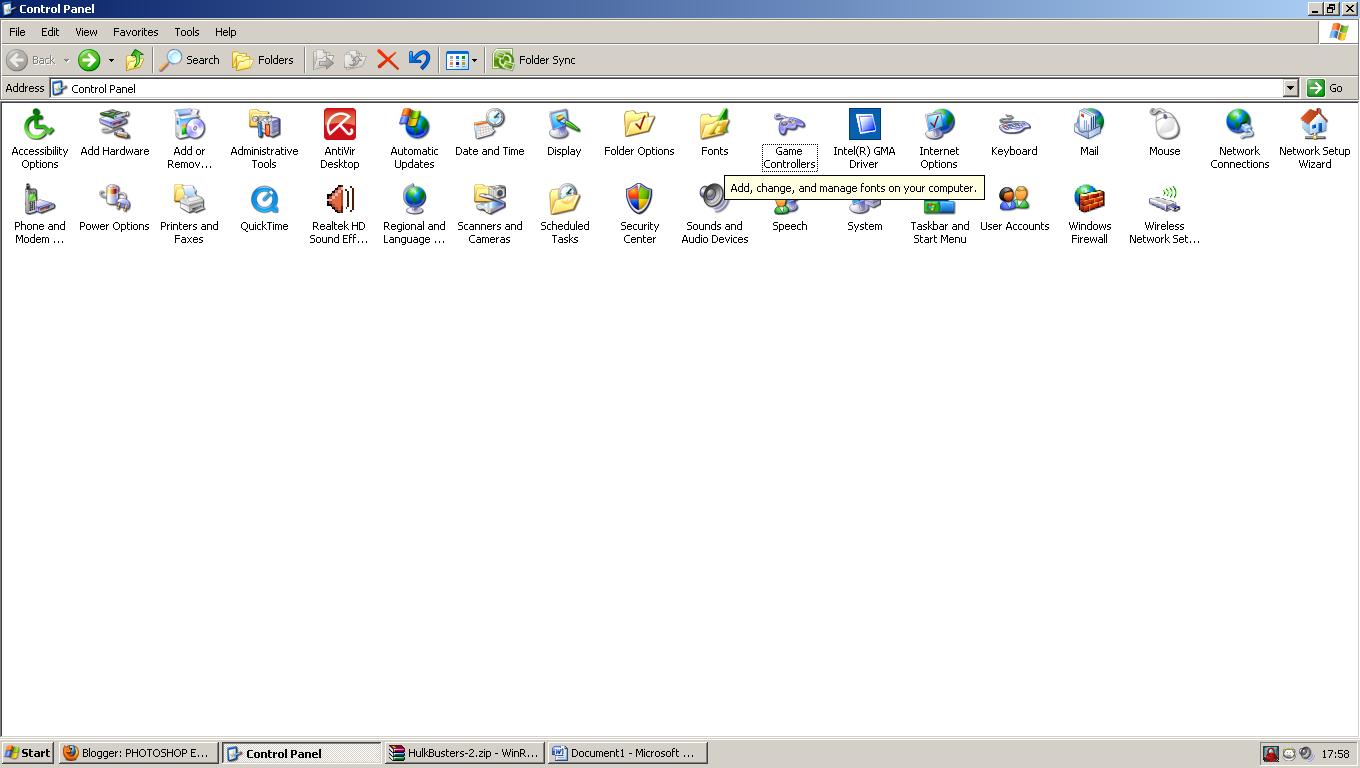Open System applet label
The height and width of the screenshot is (768, 1360).
click(864, 226)
